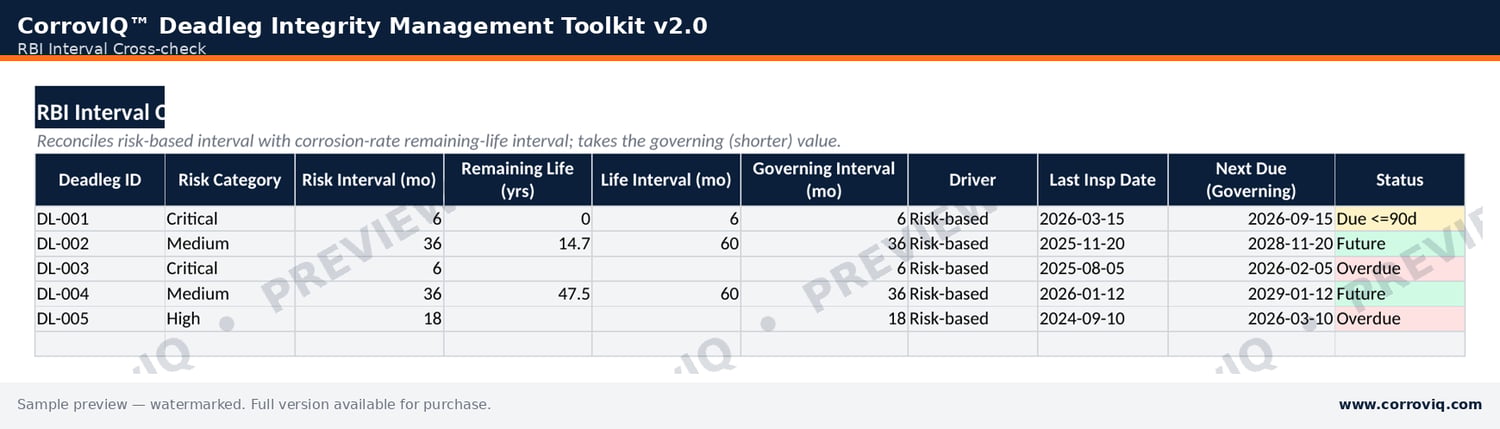This screenshot has width=1500, height=429.
Task: Click the Driver column header
Action: [973, 180]
